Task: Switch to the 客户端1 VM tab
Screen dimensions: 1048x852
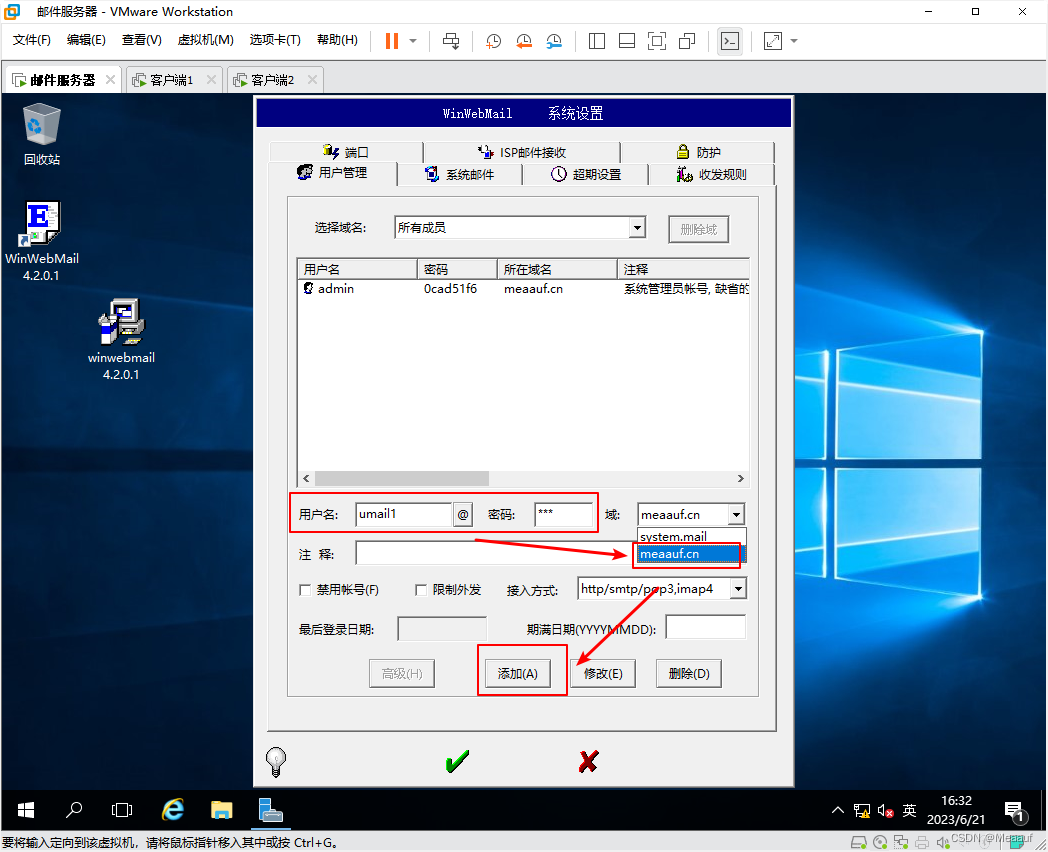Action: 172,80
